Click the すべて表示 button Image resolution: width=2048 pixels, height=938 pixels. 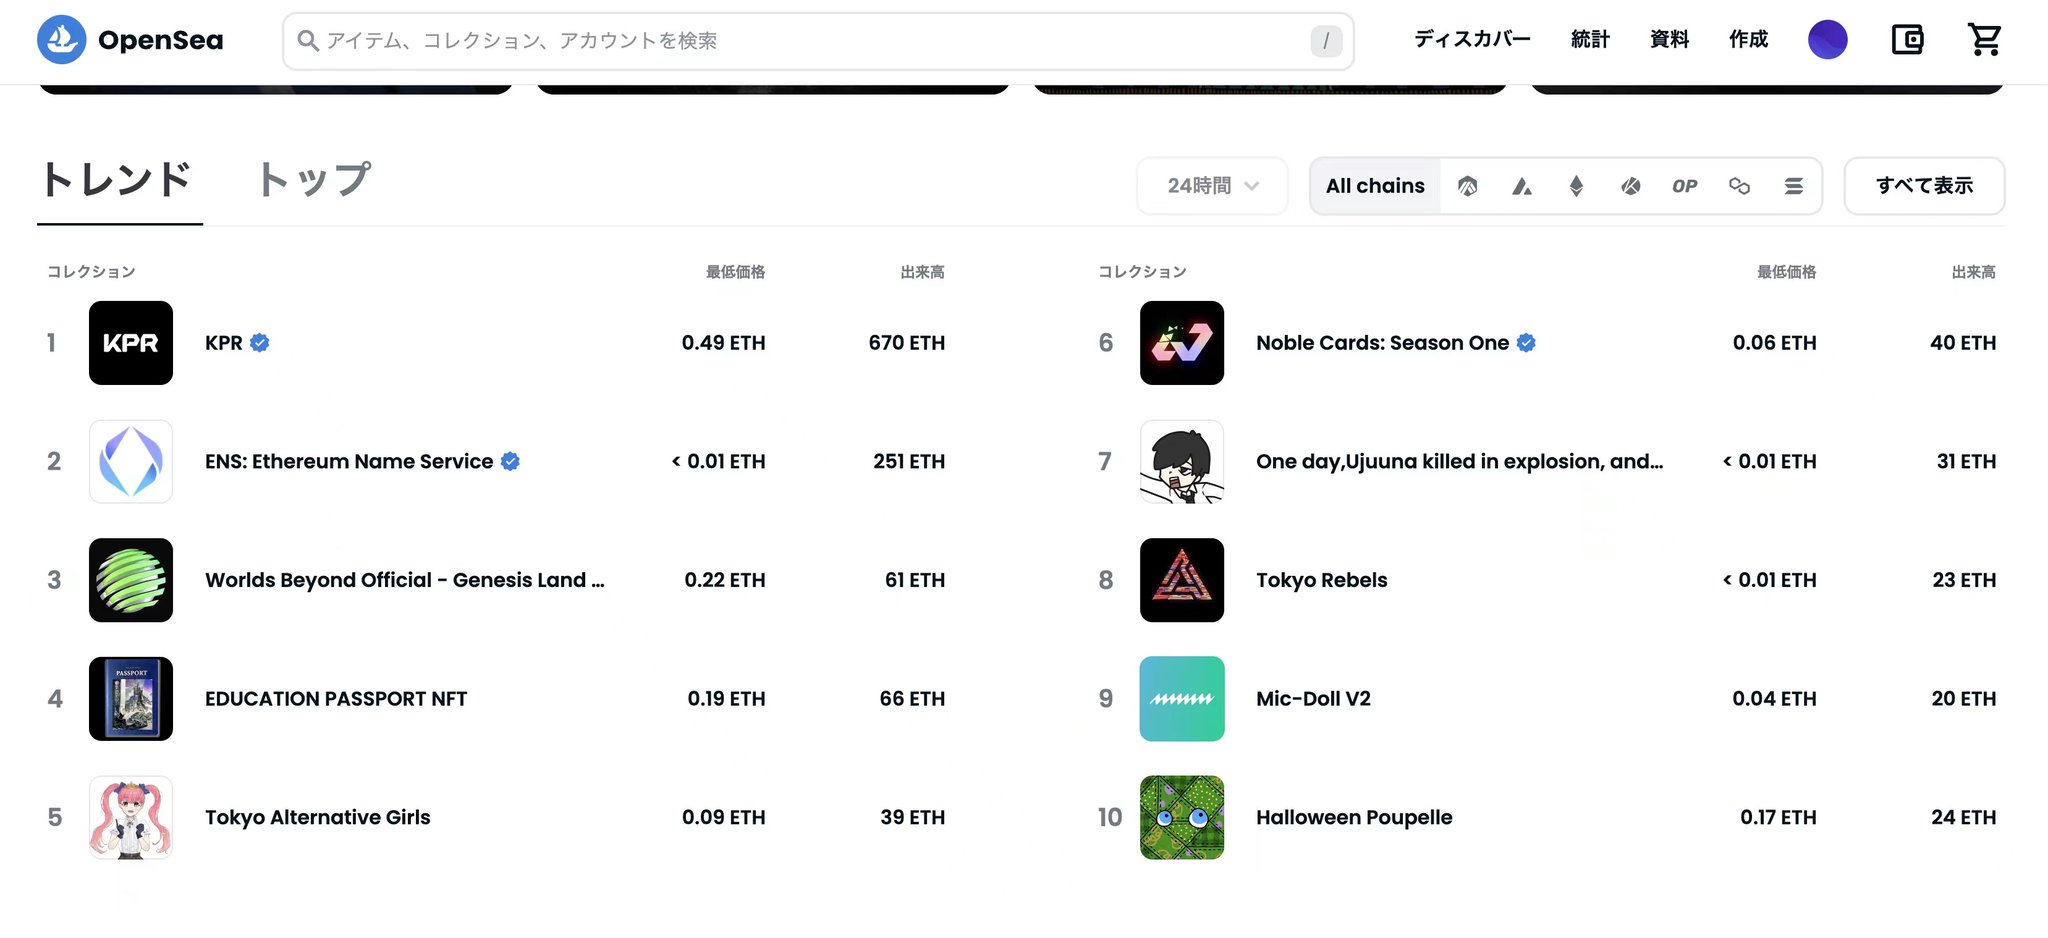[1924, 186]
